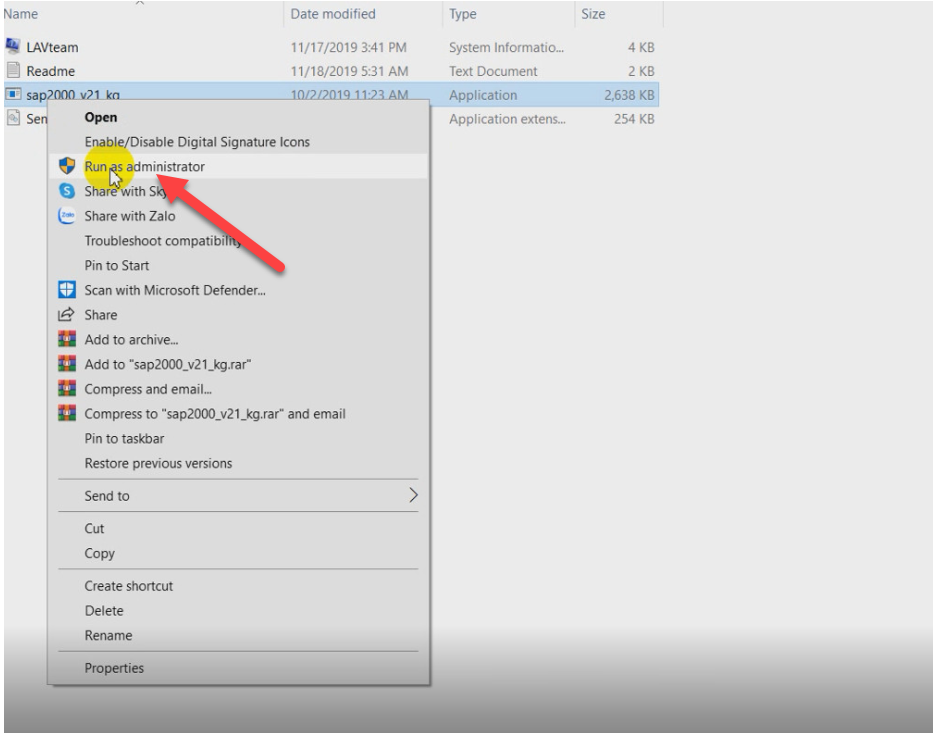Click the Skype icon in context menu
933x733 pixels.
67,191
